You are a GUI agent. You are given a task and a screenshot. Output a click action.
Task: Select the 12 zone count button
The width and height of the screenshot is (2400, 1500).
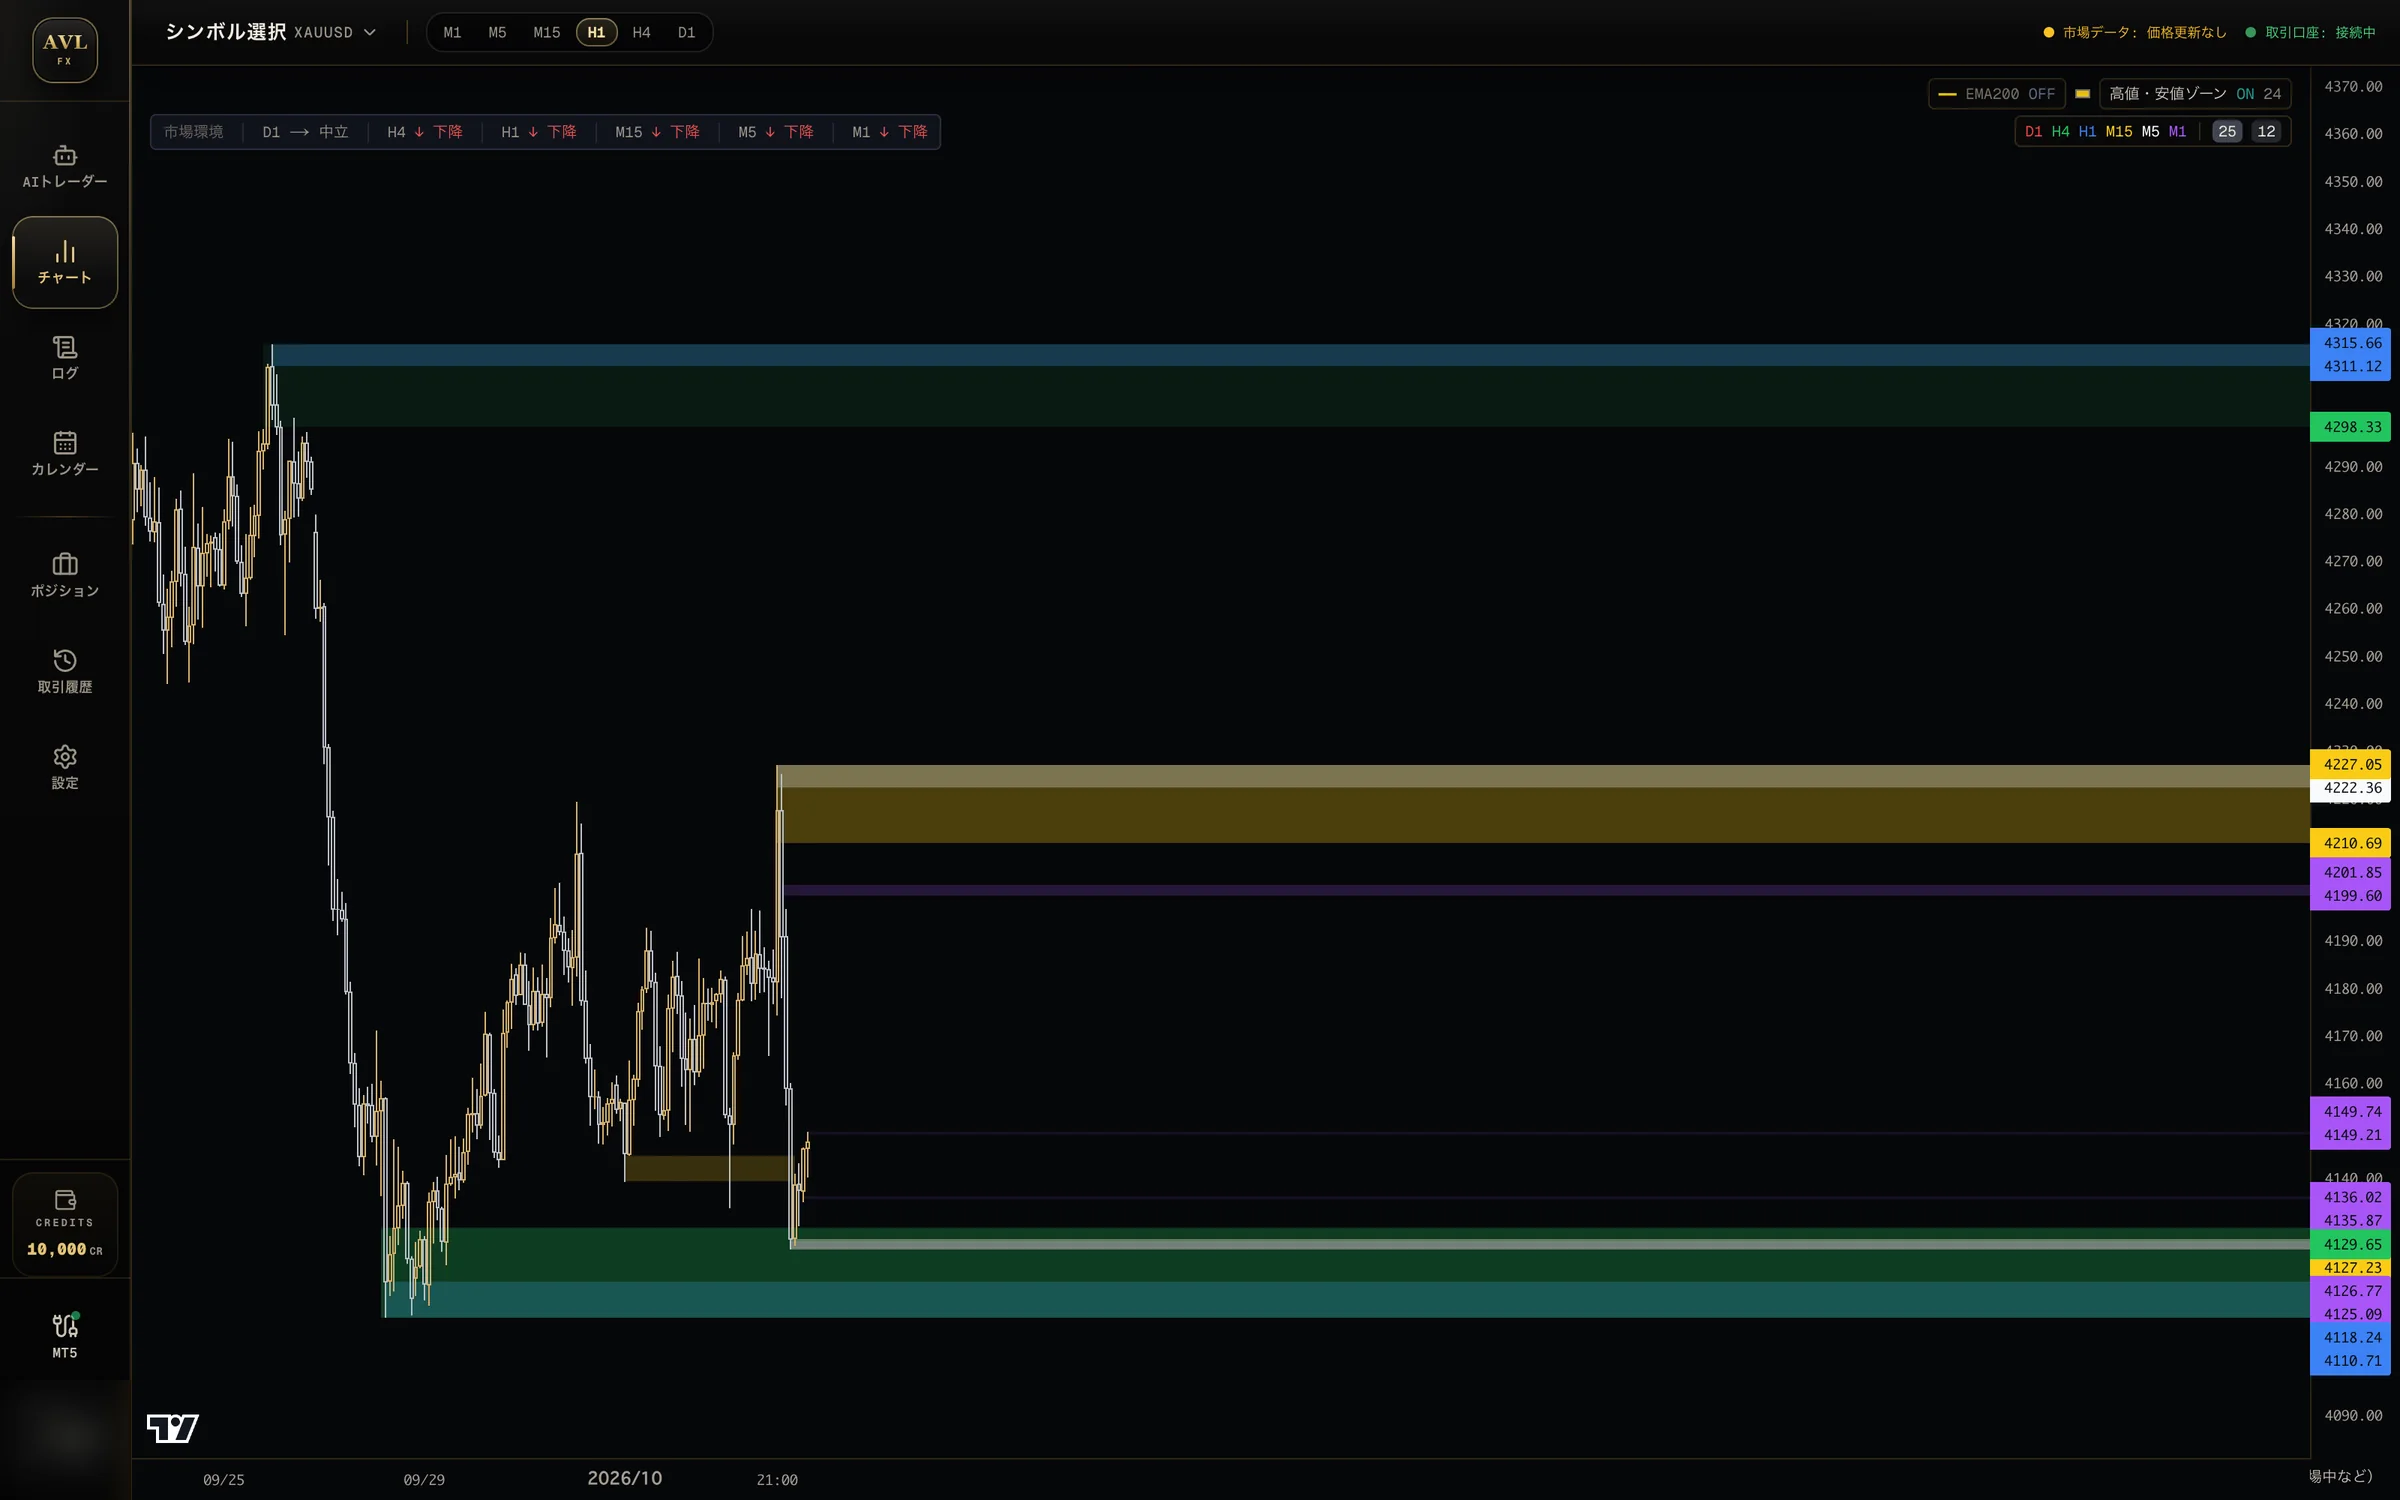click(2266, 132)
